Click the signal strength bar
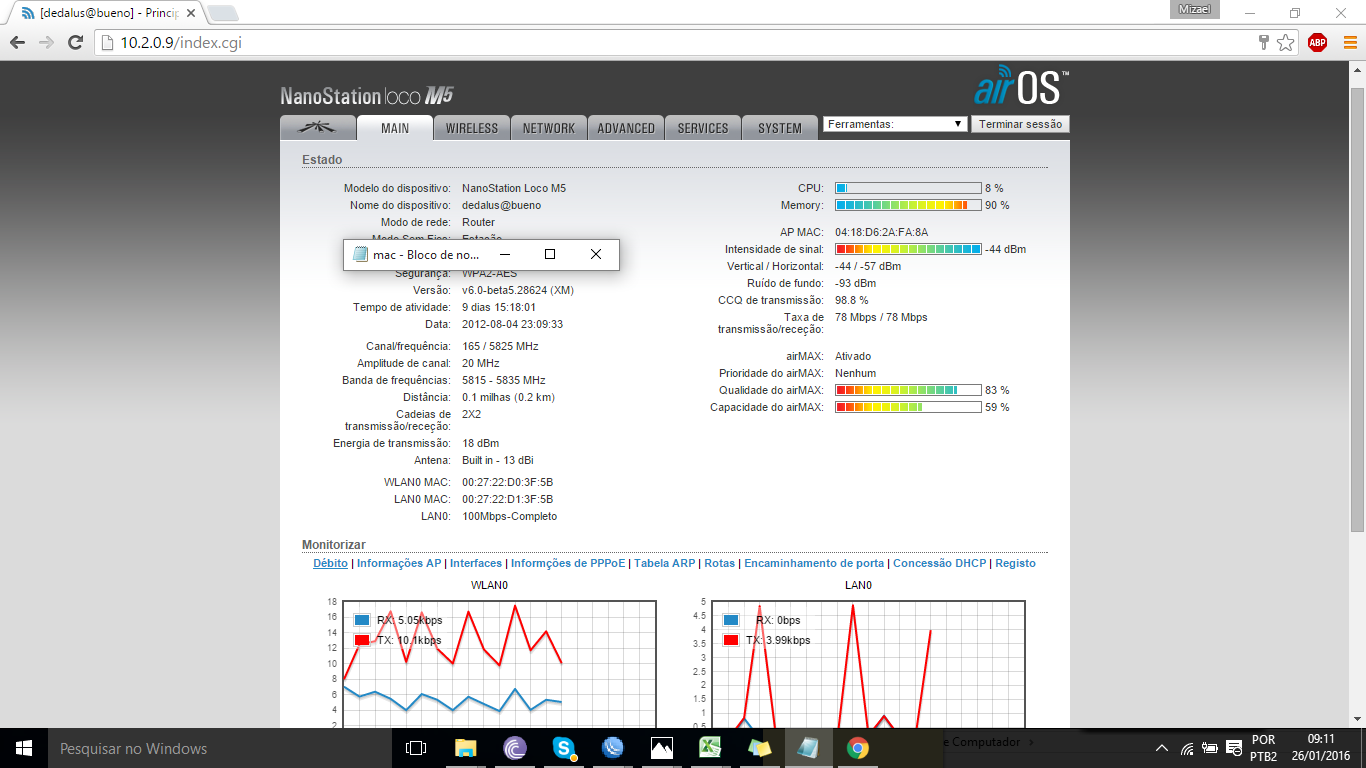1366x768 pixels. 907,249
